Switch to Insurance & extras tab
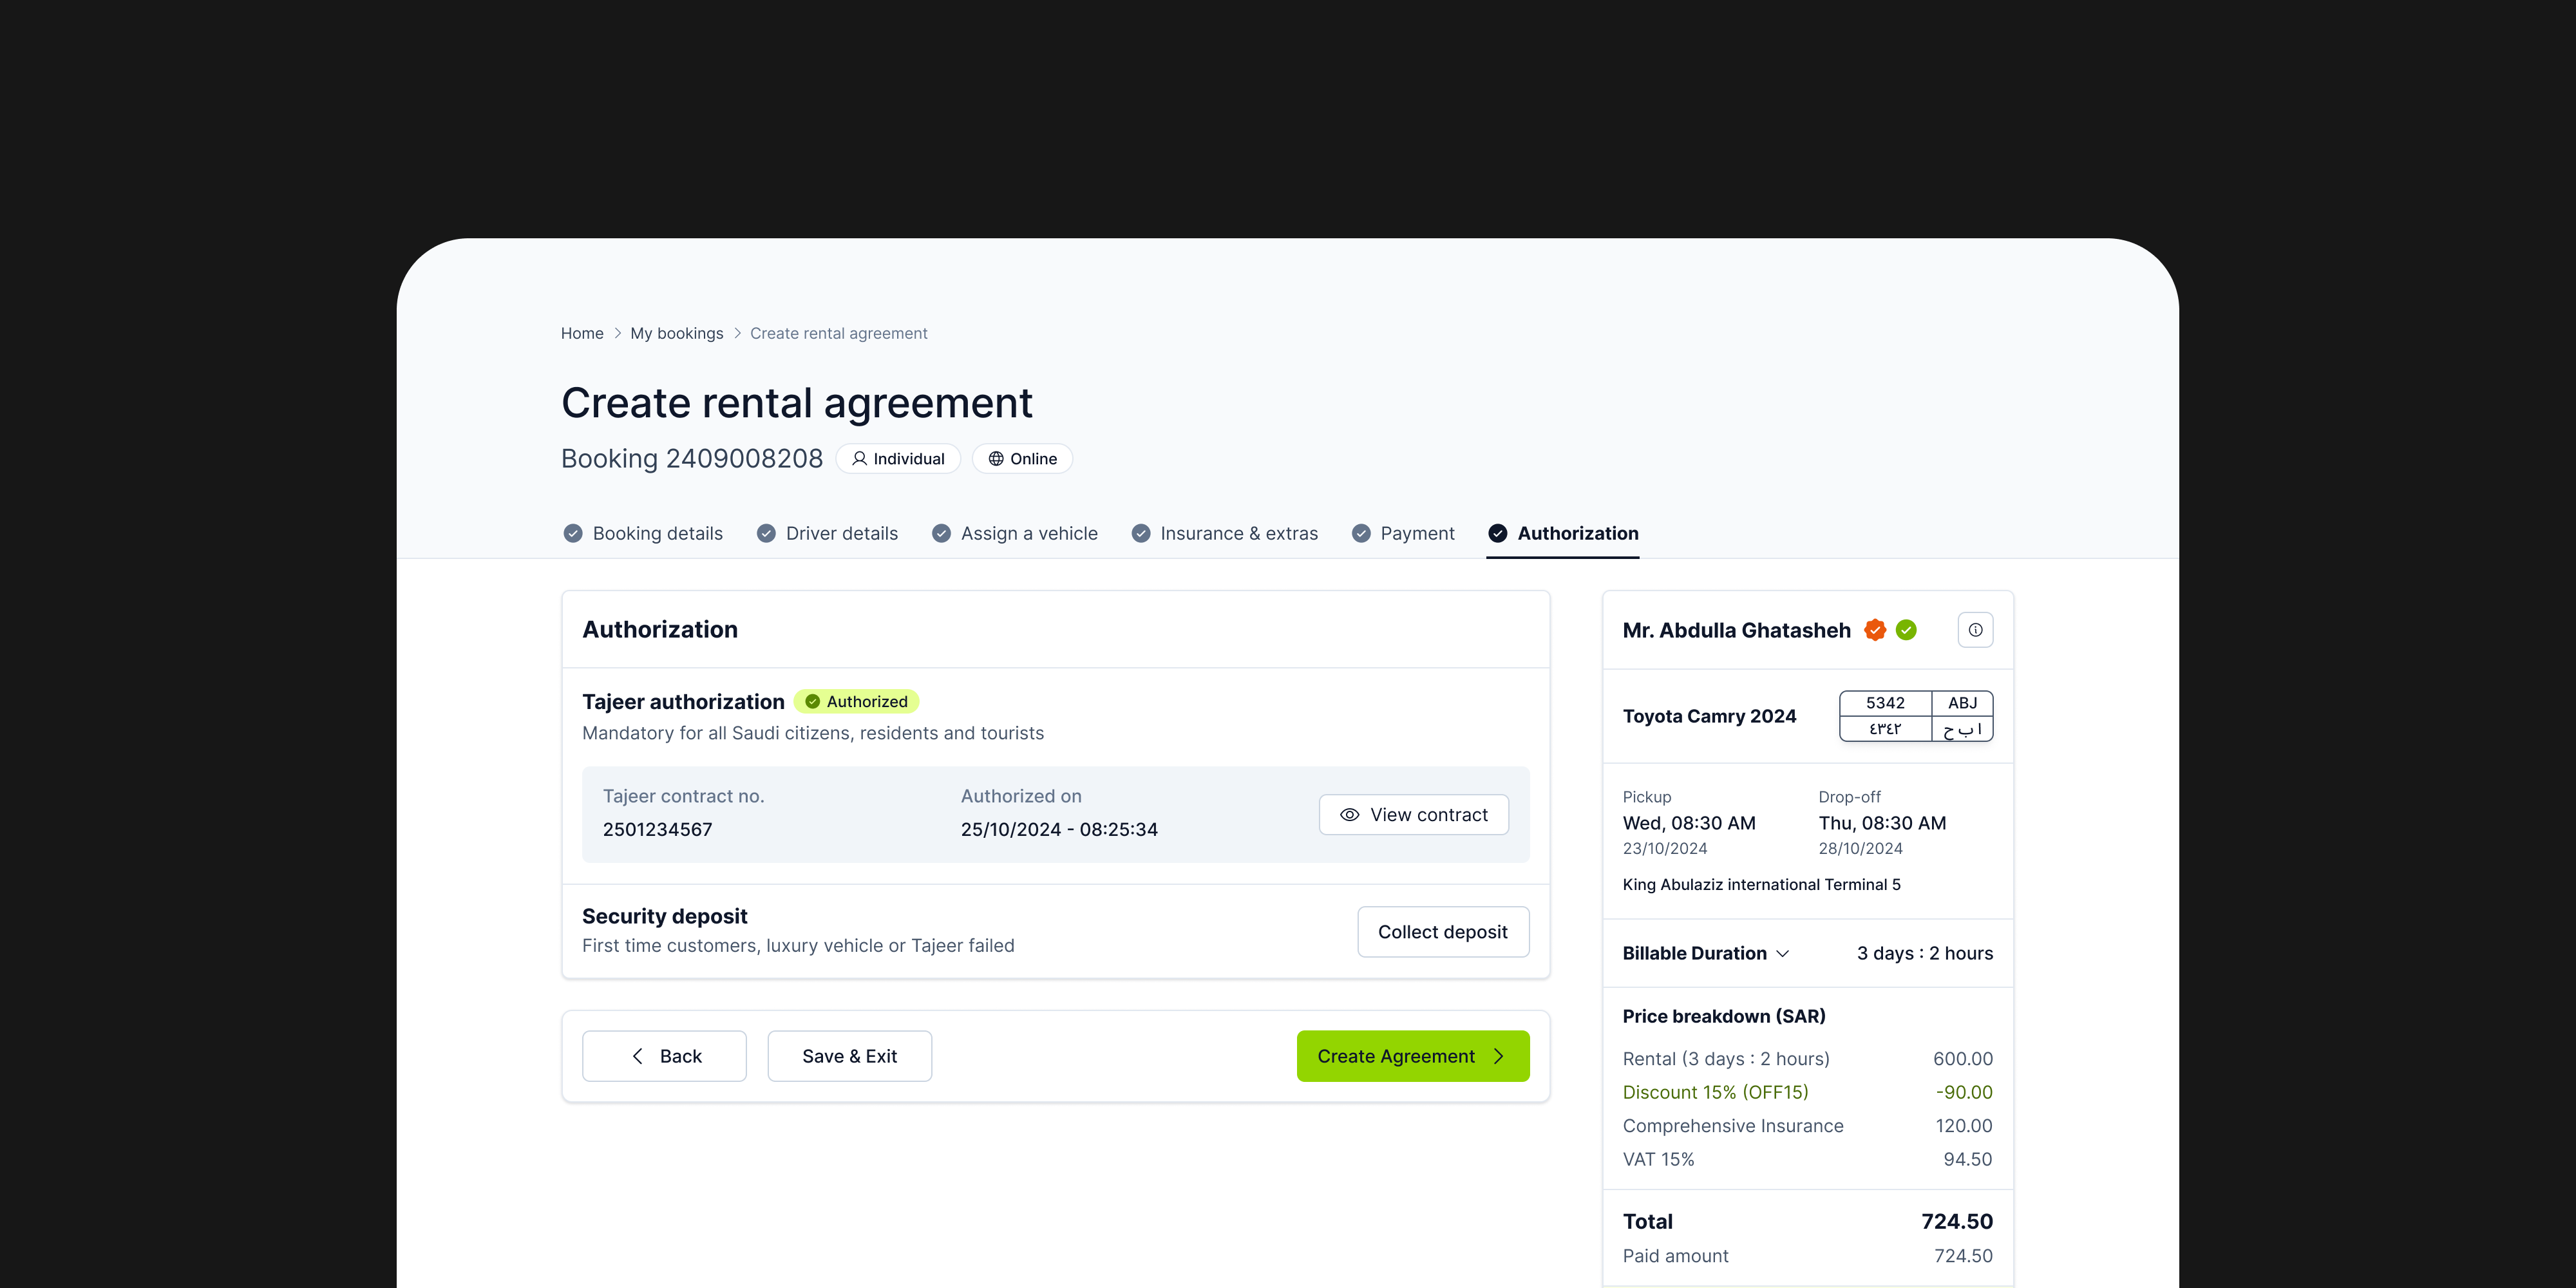Viewport: 2576px width, 1288px height. coord(1238,534)
